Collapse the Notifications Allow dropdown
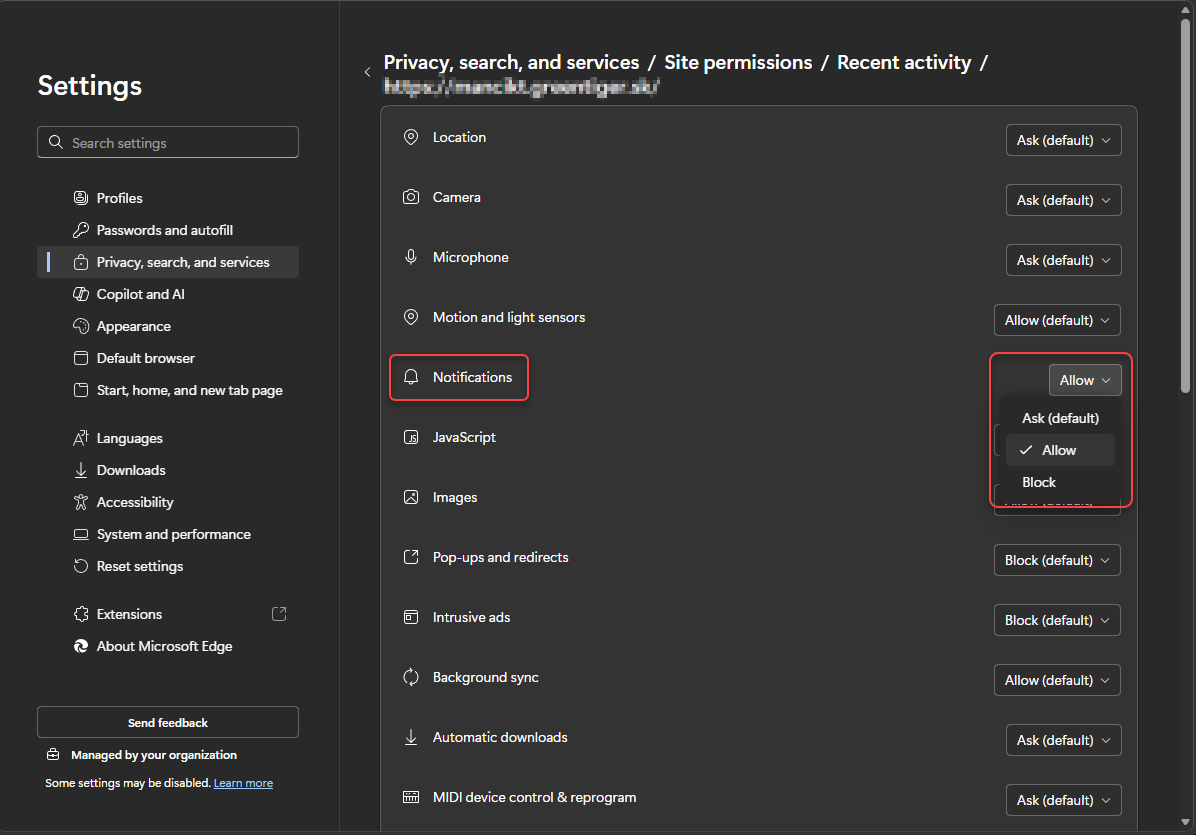The width and height of the screenshot is (1196, 835). click(1085, 381)
